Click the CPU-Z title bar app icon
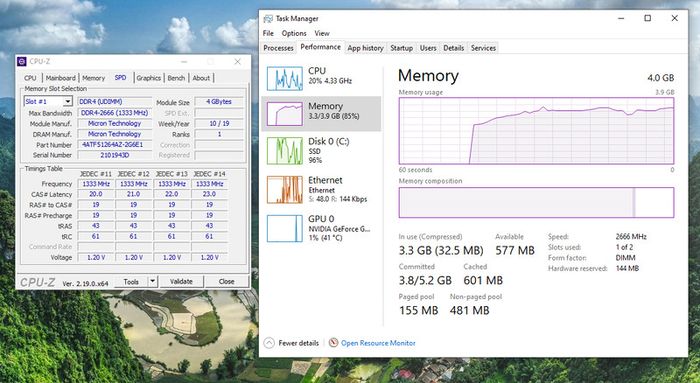 [x=21, y=62]
